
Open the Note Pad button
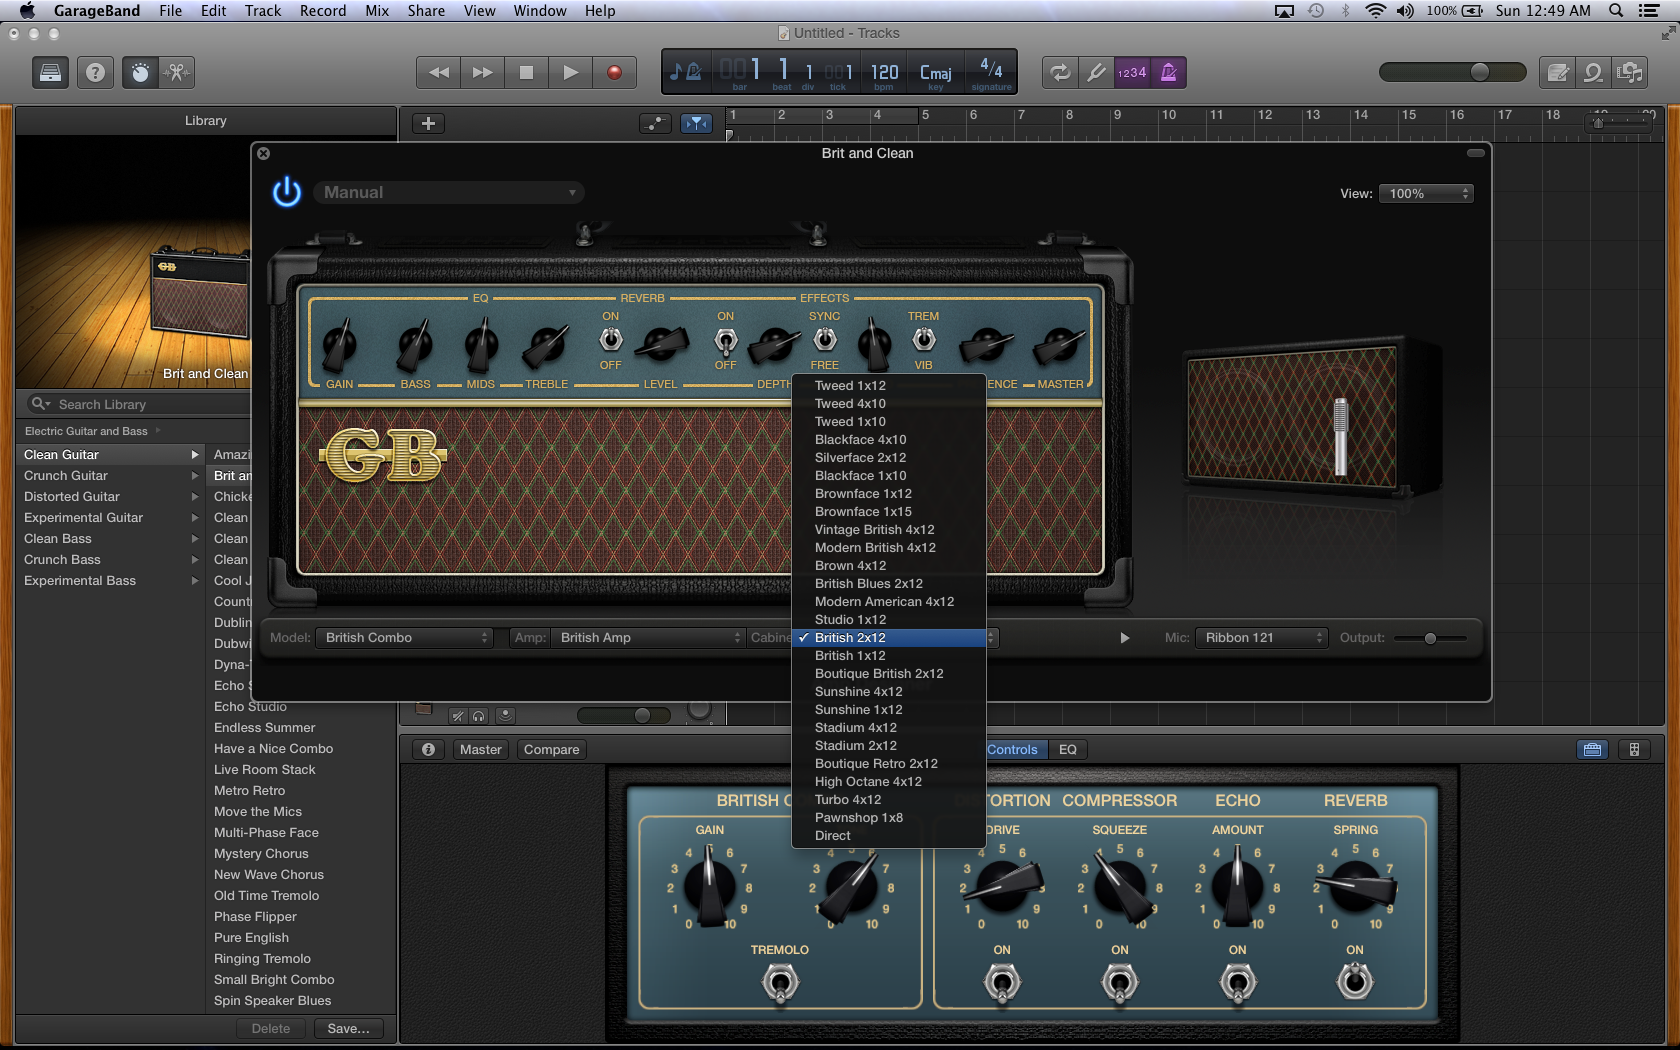click(1557, 73)
